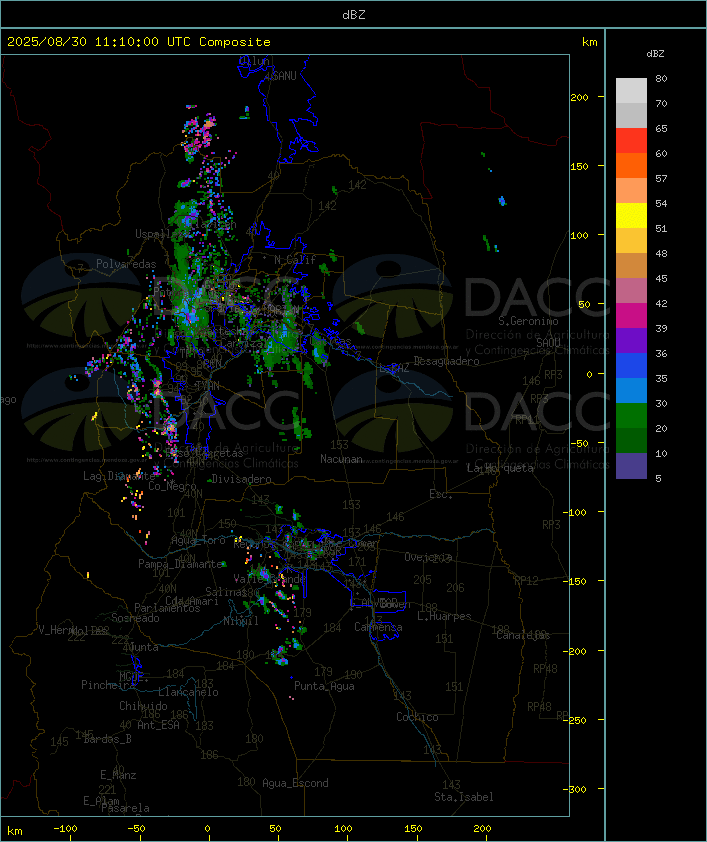Click the dBZ label above the color legend
Image resolution: width=707 pixels, height=842 pixels.
655,54
